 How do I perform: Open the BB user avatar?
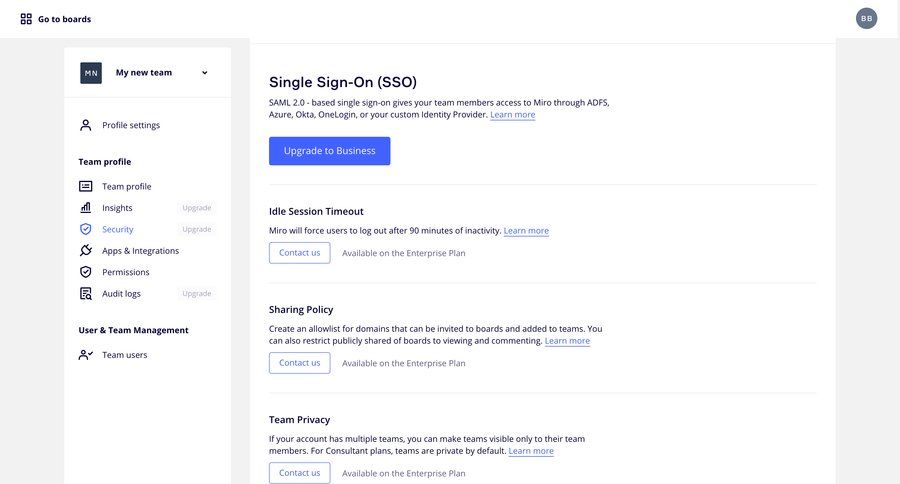[866, 18]
